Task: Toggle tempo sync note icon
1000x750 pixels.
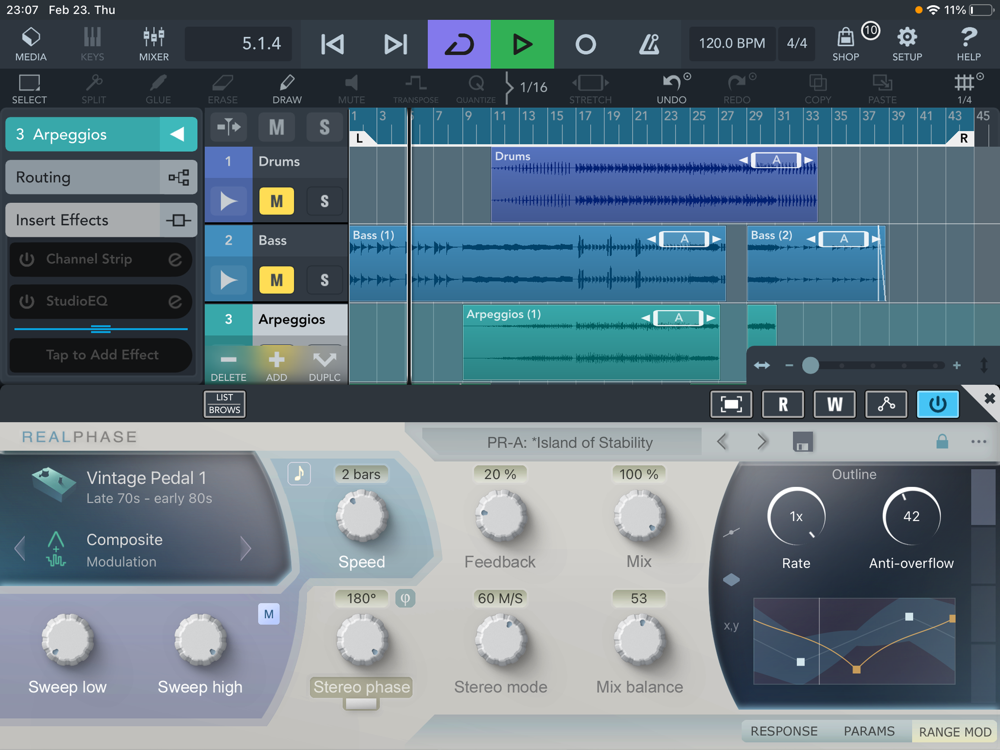Action: pyautogui.click(x=299, y=473)
